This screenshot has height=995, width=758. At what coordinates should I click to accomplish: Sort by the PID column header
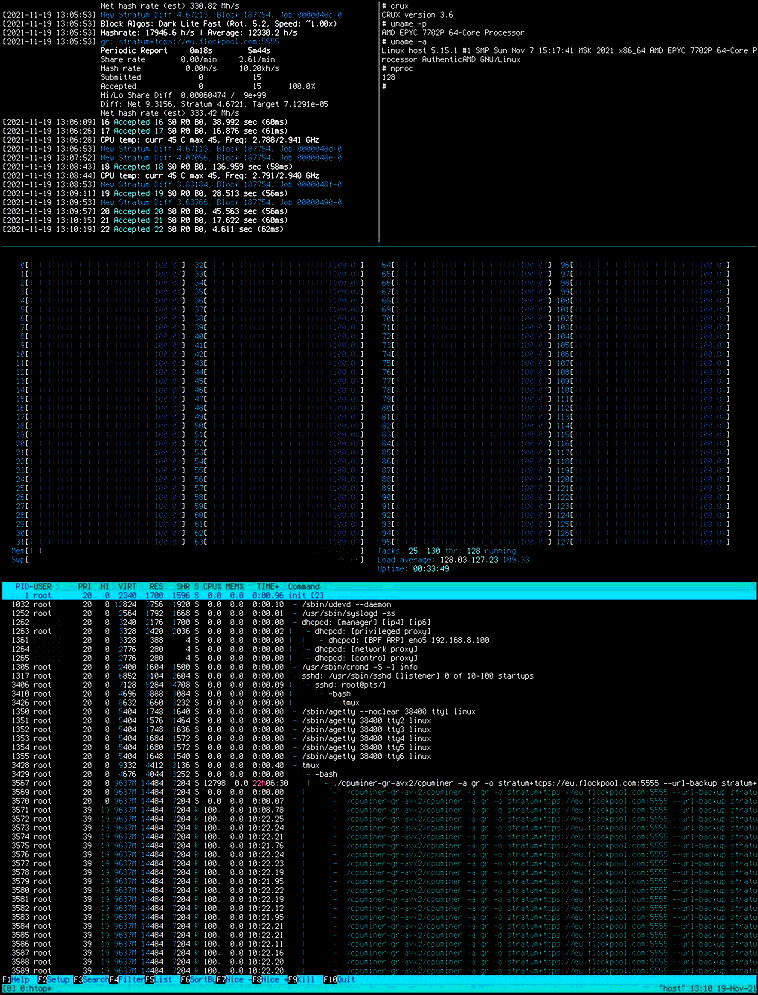pos(22,586)
